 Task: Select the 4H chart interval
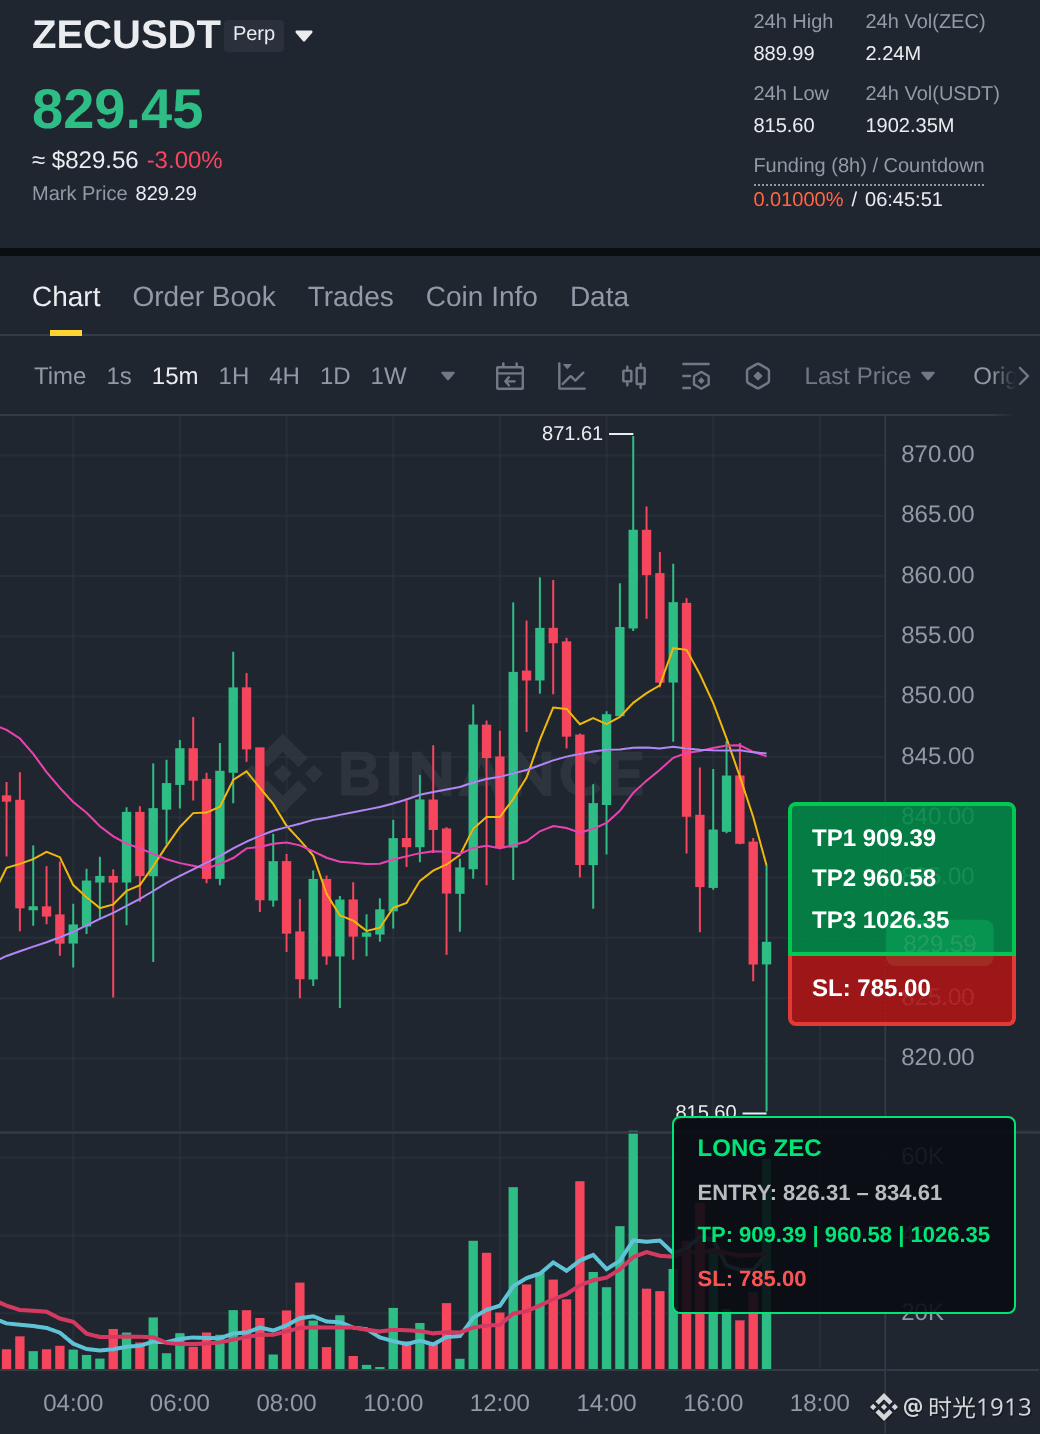coord(284,376)
